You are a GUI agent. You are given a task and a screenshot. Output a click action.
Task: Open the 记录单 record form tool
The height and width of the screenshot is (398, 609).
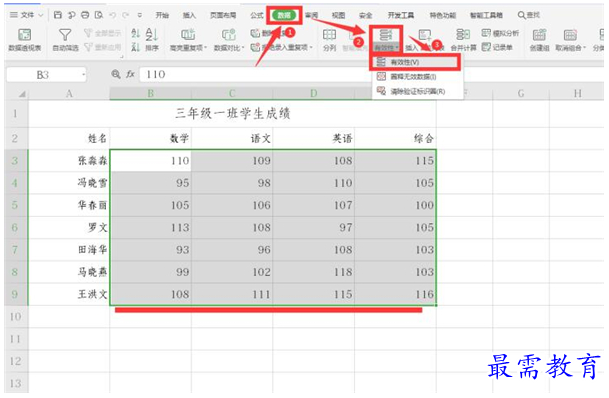pos(497,47)
